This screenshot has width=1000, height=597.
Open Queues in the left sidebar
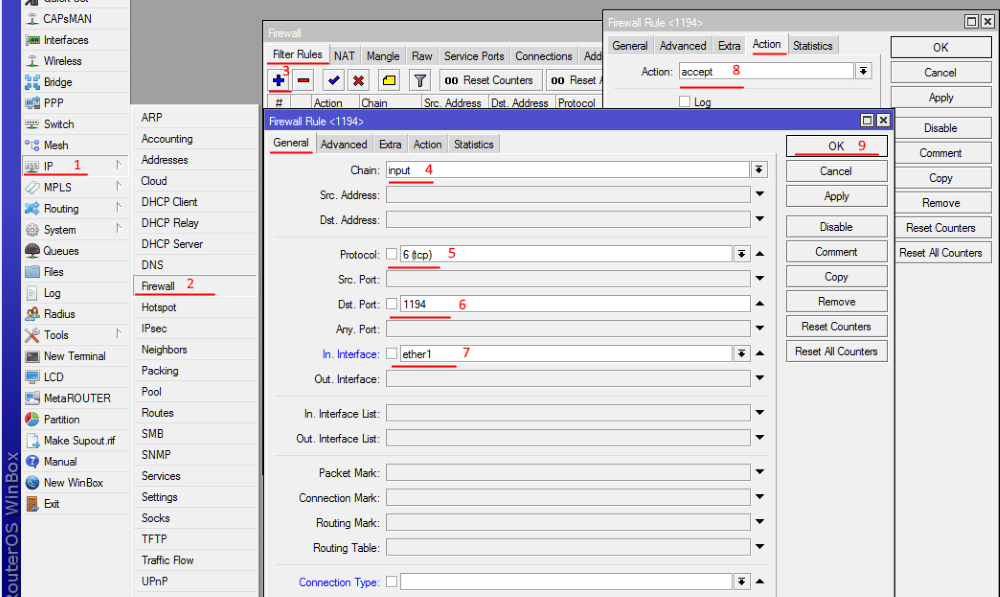60,251
